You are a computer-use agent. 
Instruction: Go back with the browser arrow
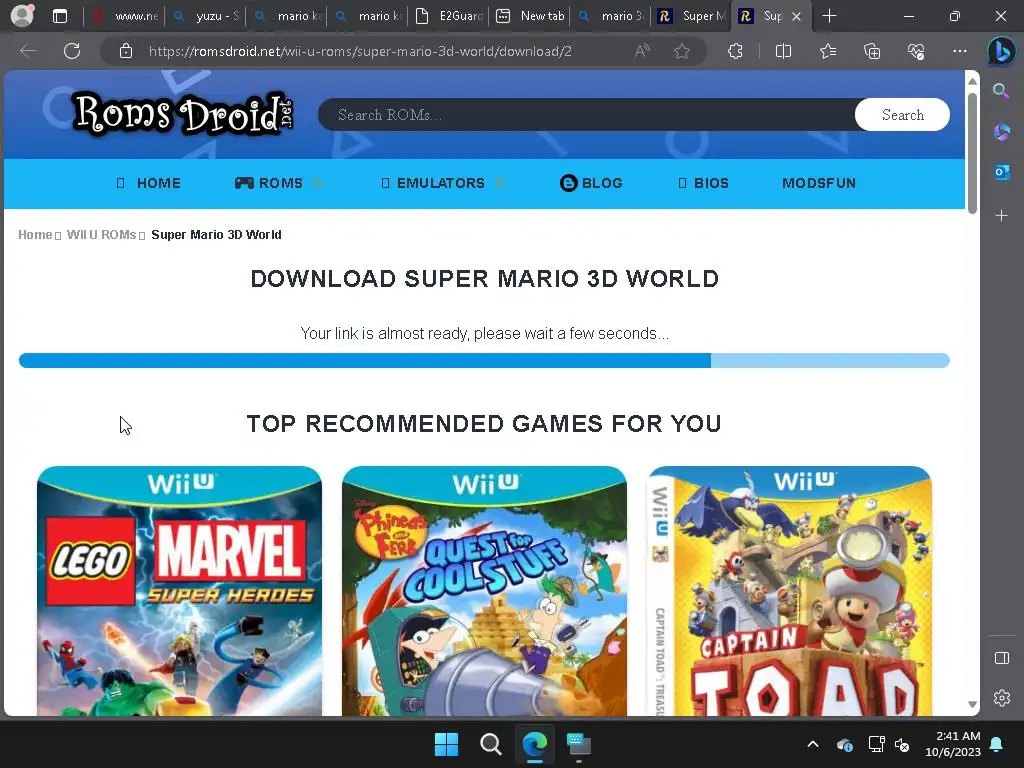pos(27,51)
